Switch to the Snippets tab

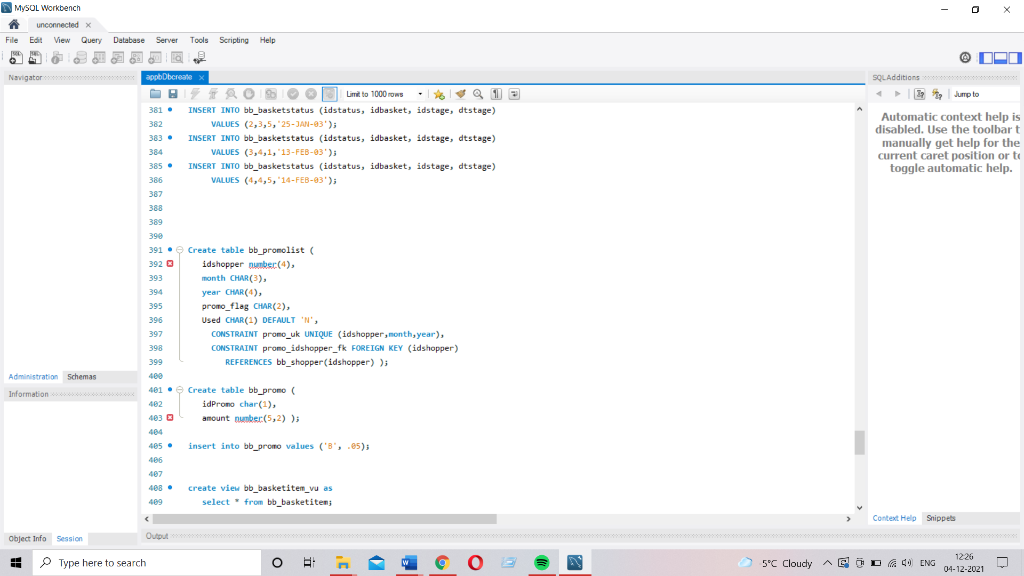click(941, 518)
